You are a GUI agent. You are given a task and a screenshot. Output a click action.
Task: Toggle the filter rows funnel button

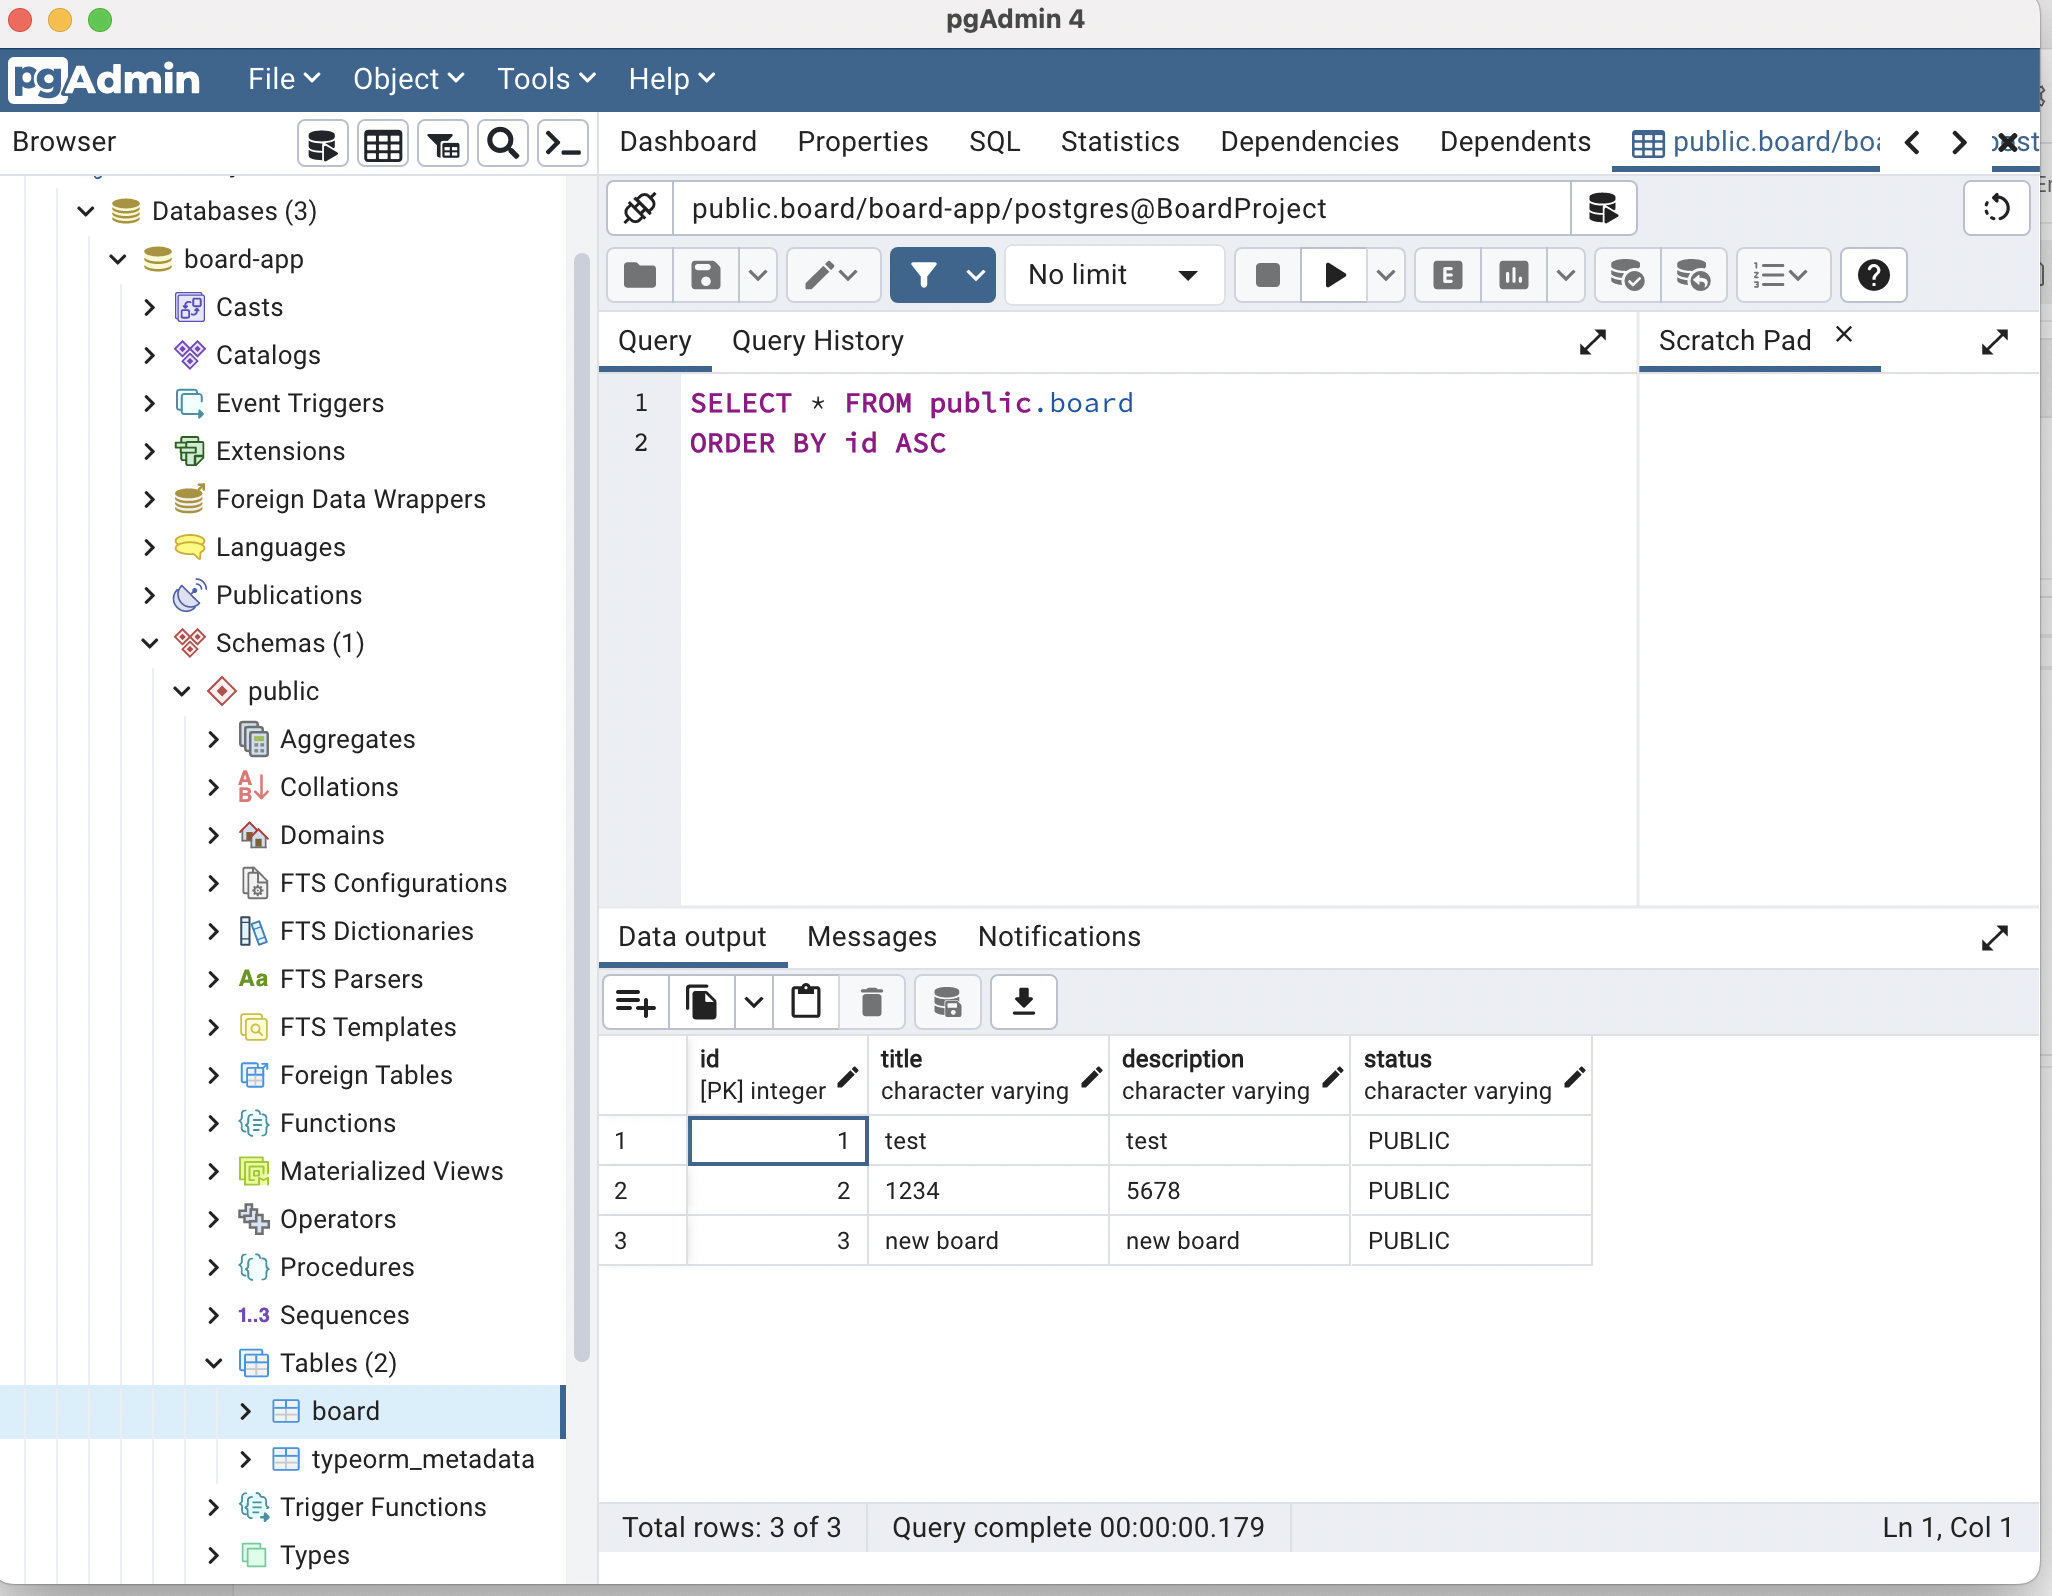point(924,275)
